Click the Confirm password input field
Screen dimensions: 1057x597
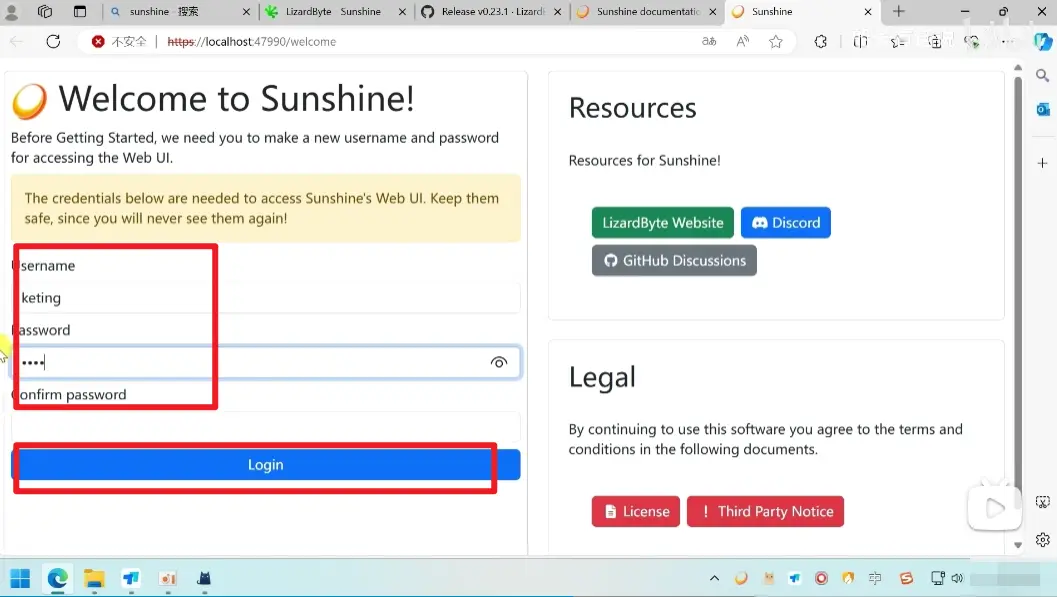pyautogui.click(x=265, y=427)
